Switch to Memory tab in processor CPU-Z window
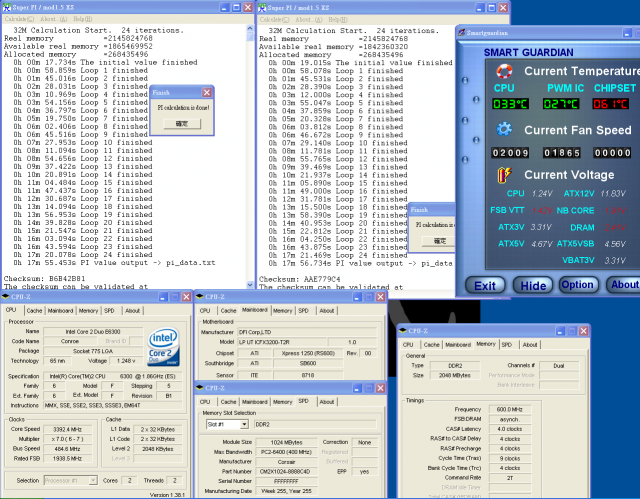 coord(89,310)
